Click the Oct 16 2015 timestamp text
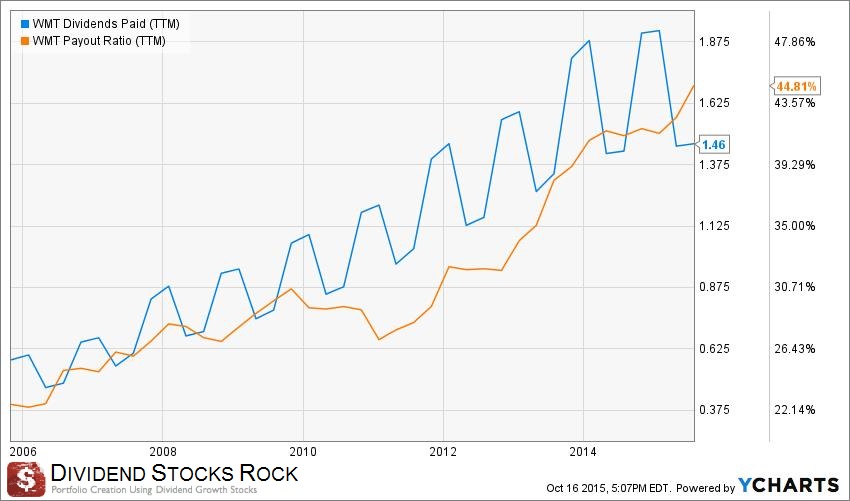 tap(610, 487)
